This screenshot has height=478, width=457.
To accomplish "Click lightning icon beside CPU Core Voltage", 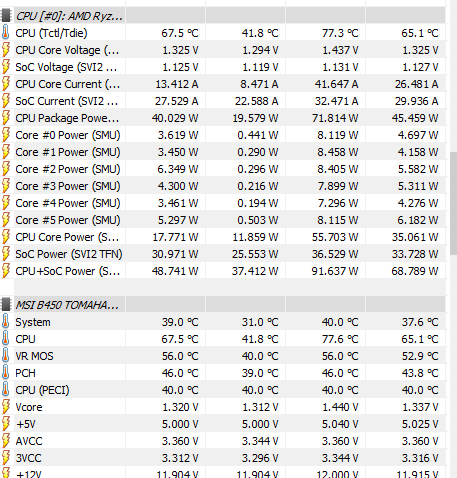I will click(6, 50).
